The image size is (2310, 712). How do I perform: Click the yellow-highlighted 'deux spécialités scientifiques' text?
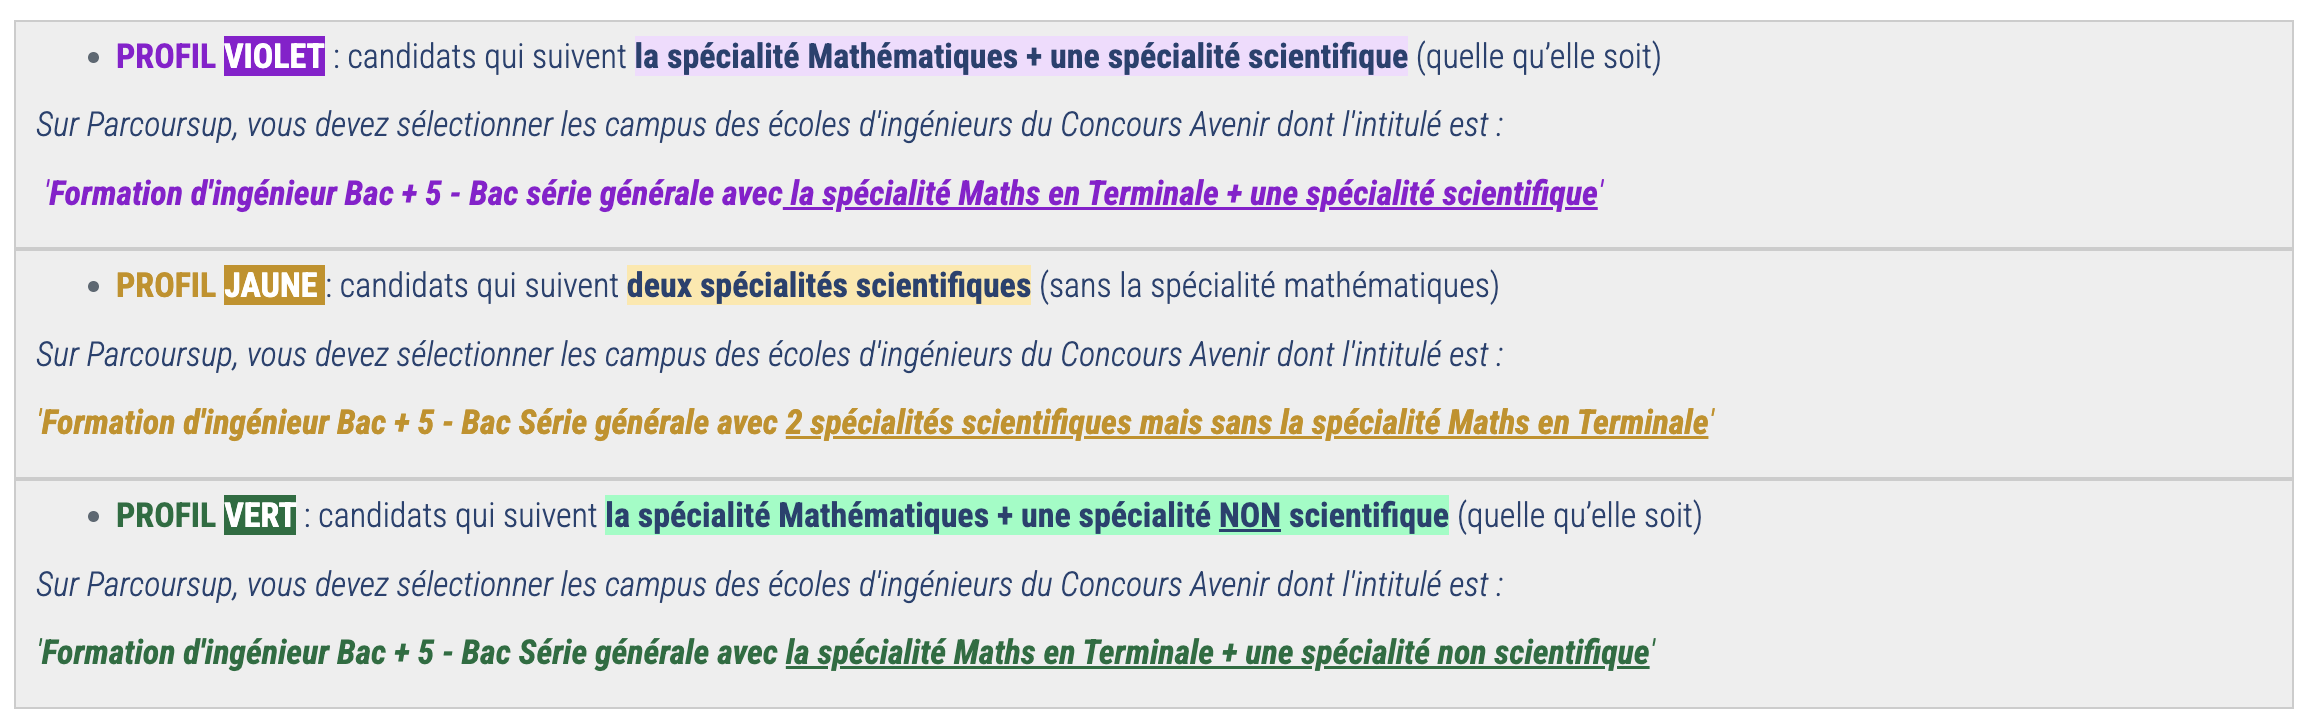[828, 286]
